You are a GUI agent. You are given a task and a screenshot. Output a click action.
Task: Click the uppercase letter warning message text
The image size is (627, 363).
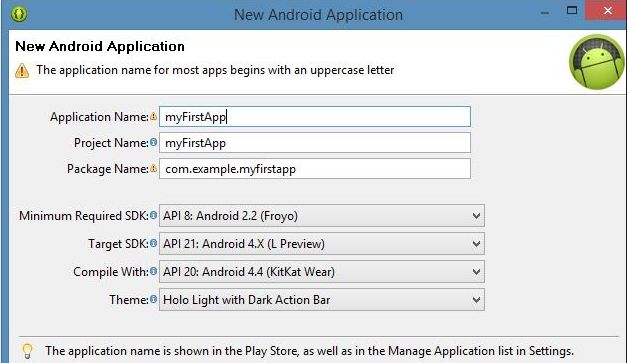215,70
